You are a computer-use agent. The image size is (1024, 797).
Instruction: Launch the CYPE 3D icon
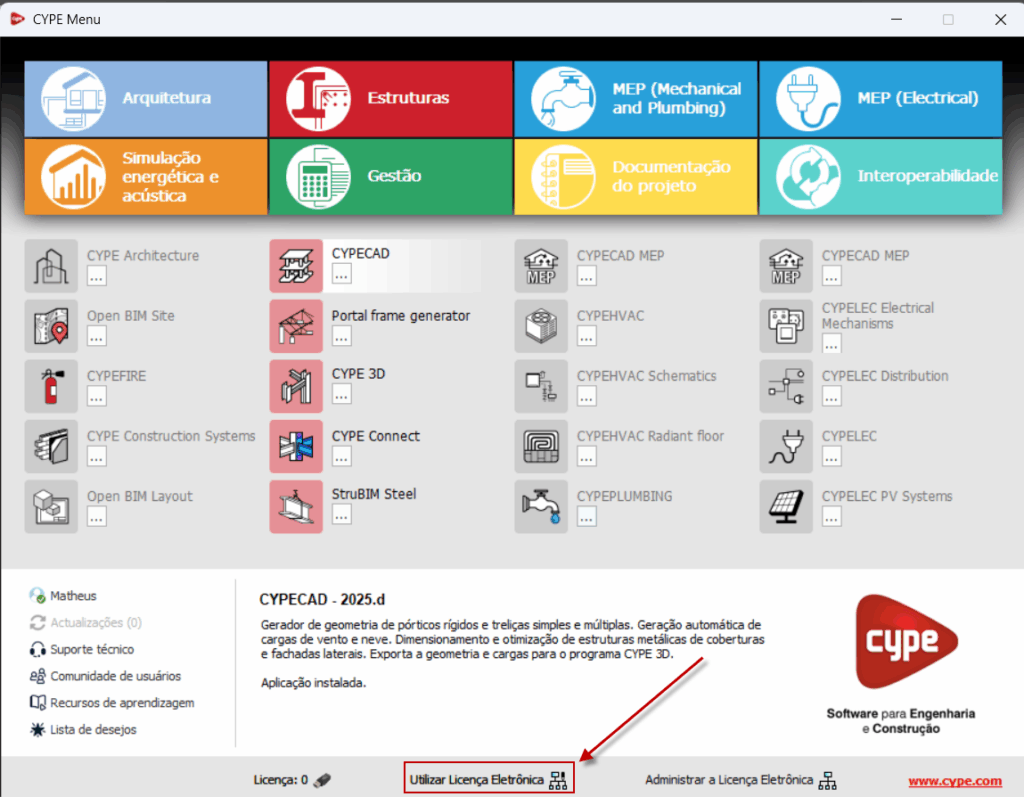pyautogui.click(x=296, y=386)
